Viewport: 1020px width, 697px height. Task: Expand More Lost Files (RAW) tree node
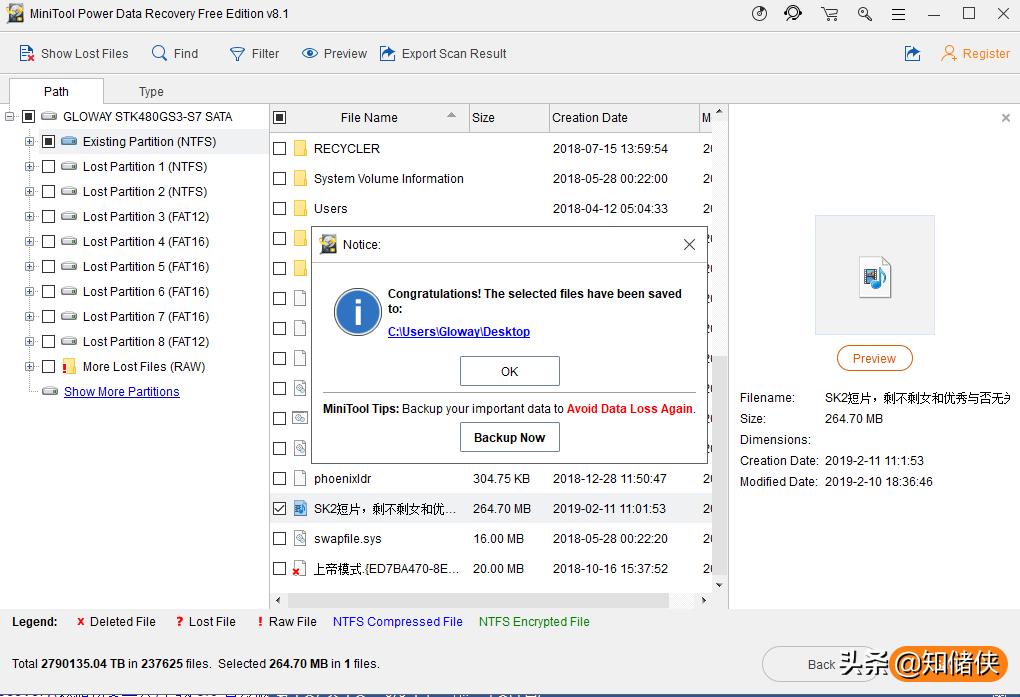pos(29,367)
